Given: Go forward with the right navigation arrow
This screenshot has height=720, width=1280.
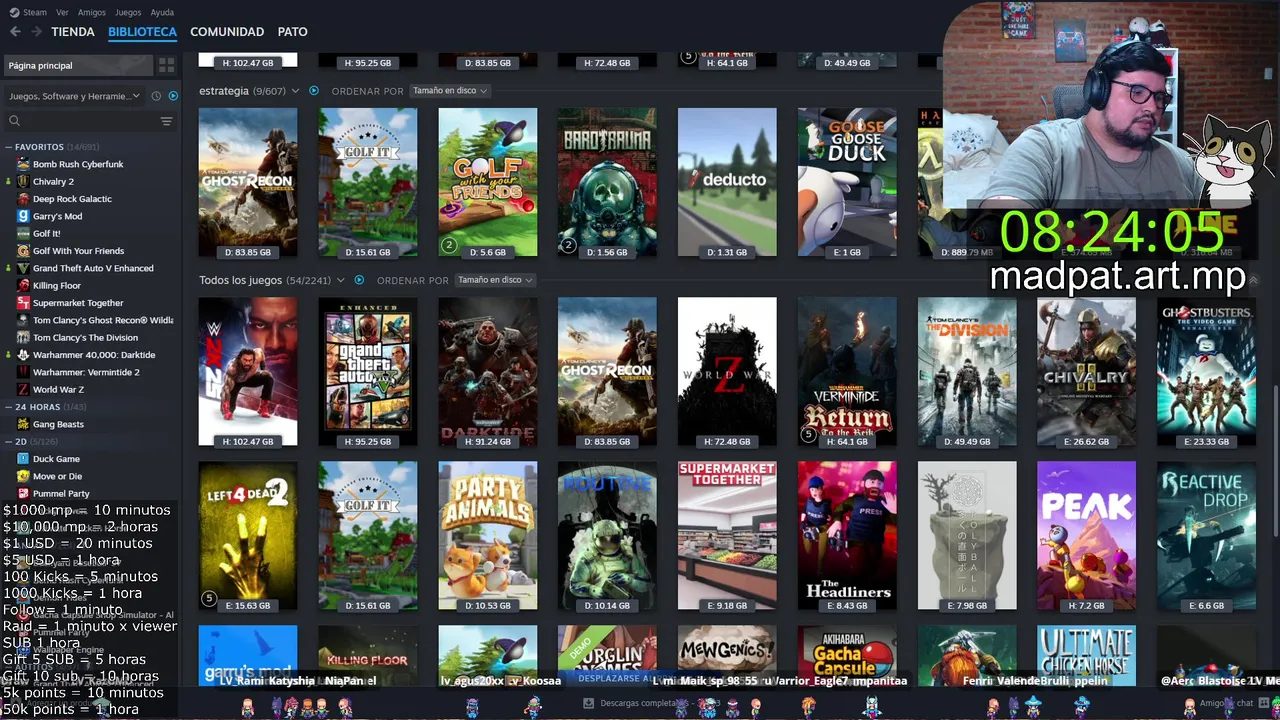Looking at the screenshot, I should 36,32.
